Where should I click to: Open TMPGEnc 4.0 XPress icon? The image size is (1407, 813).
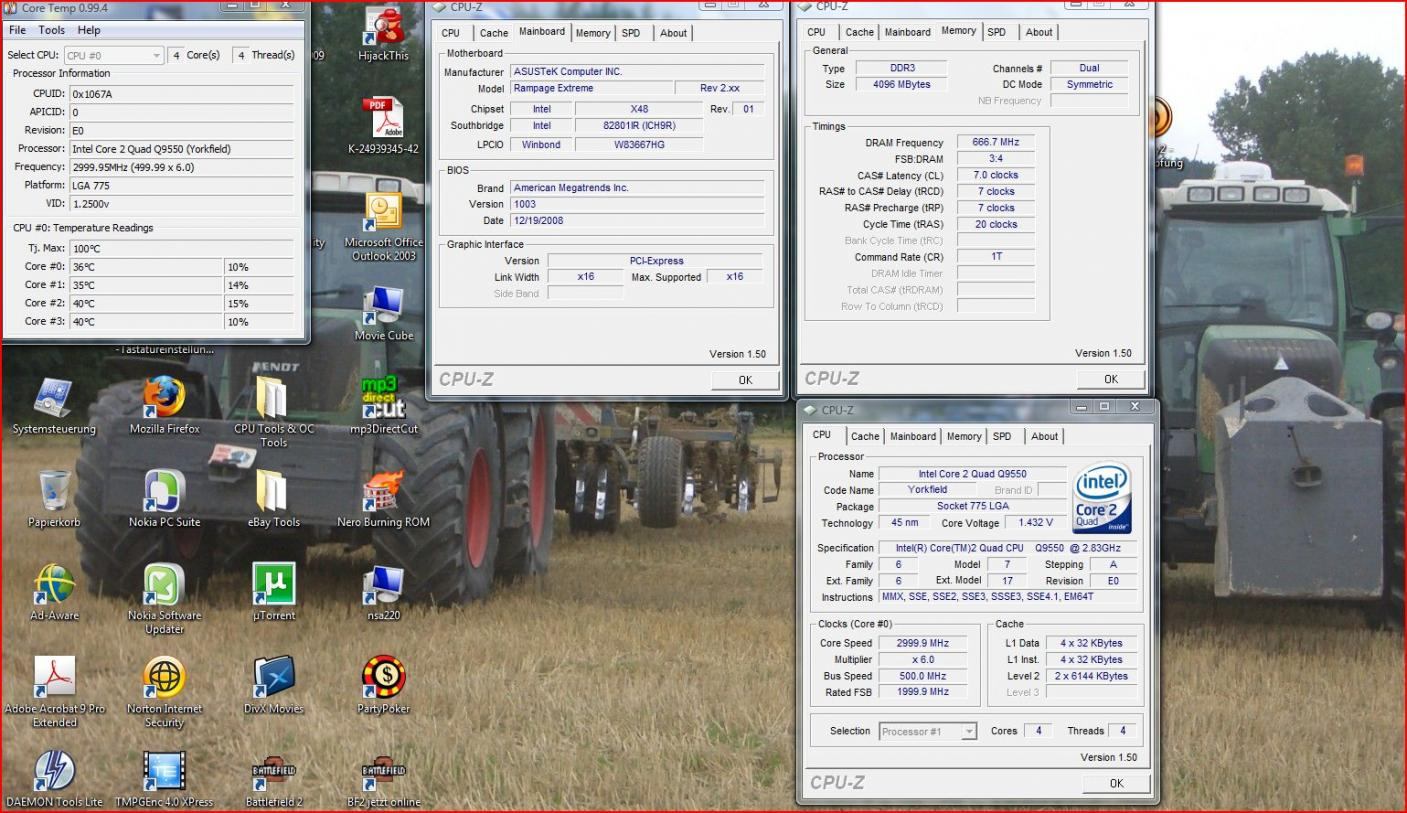(164, 779)
